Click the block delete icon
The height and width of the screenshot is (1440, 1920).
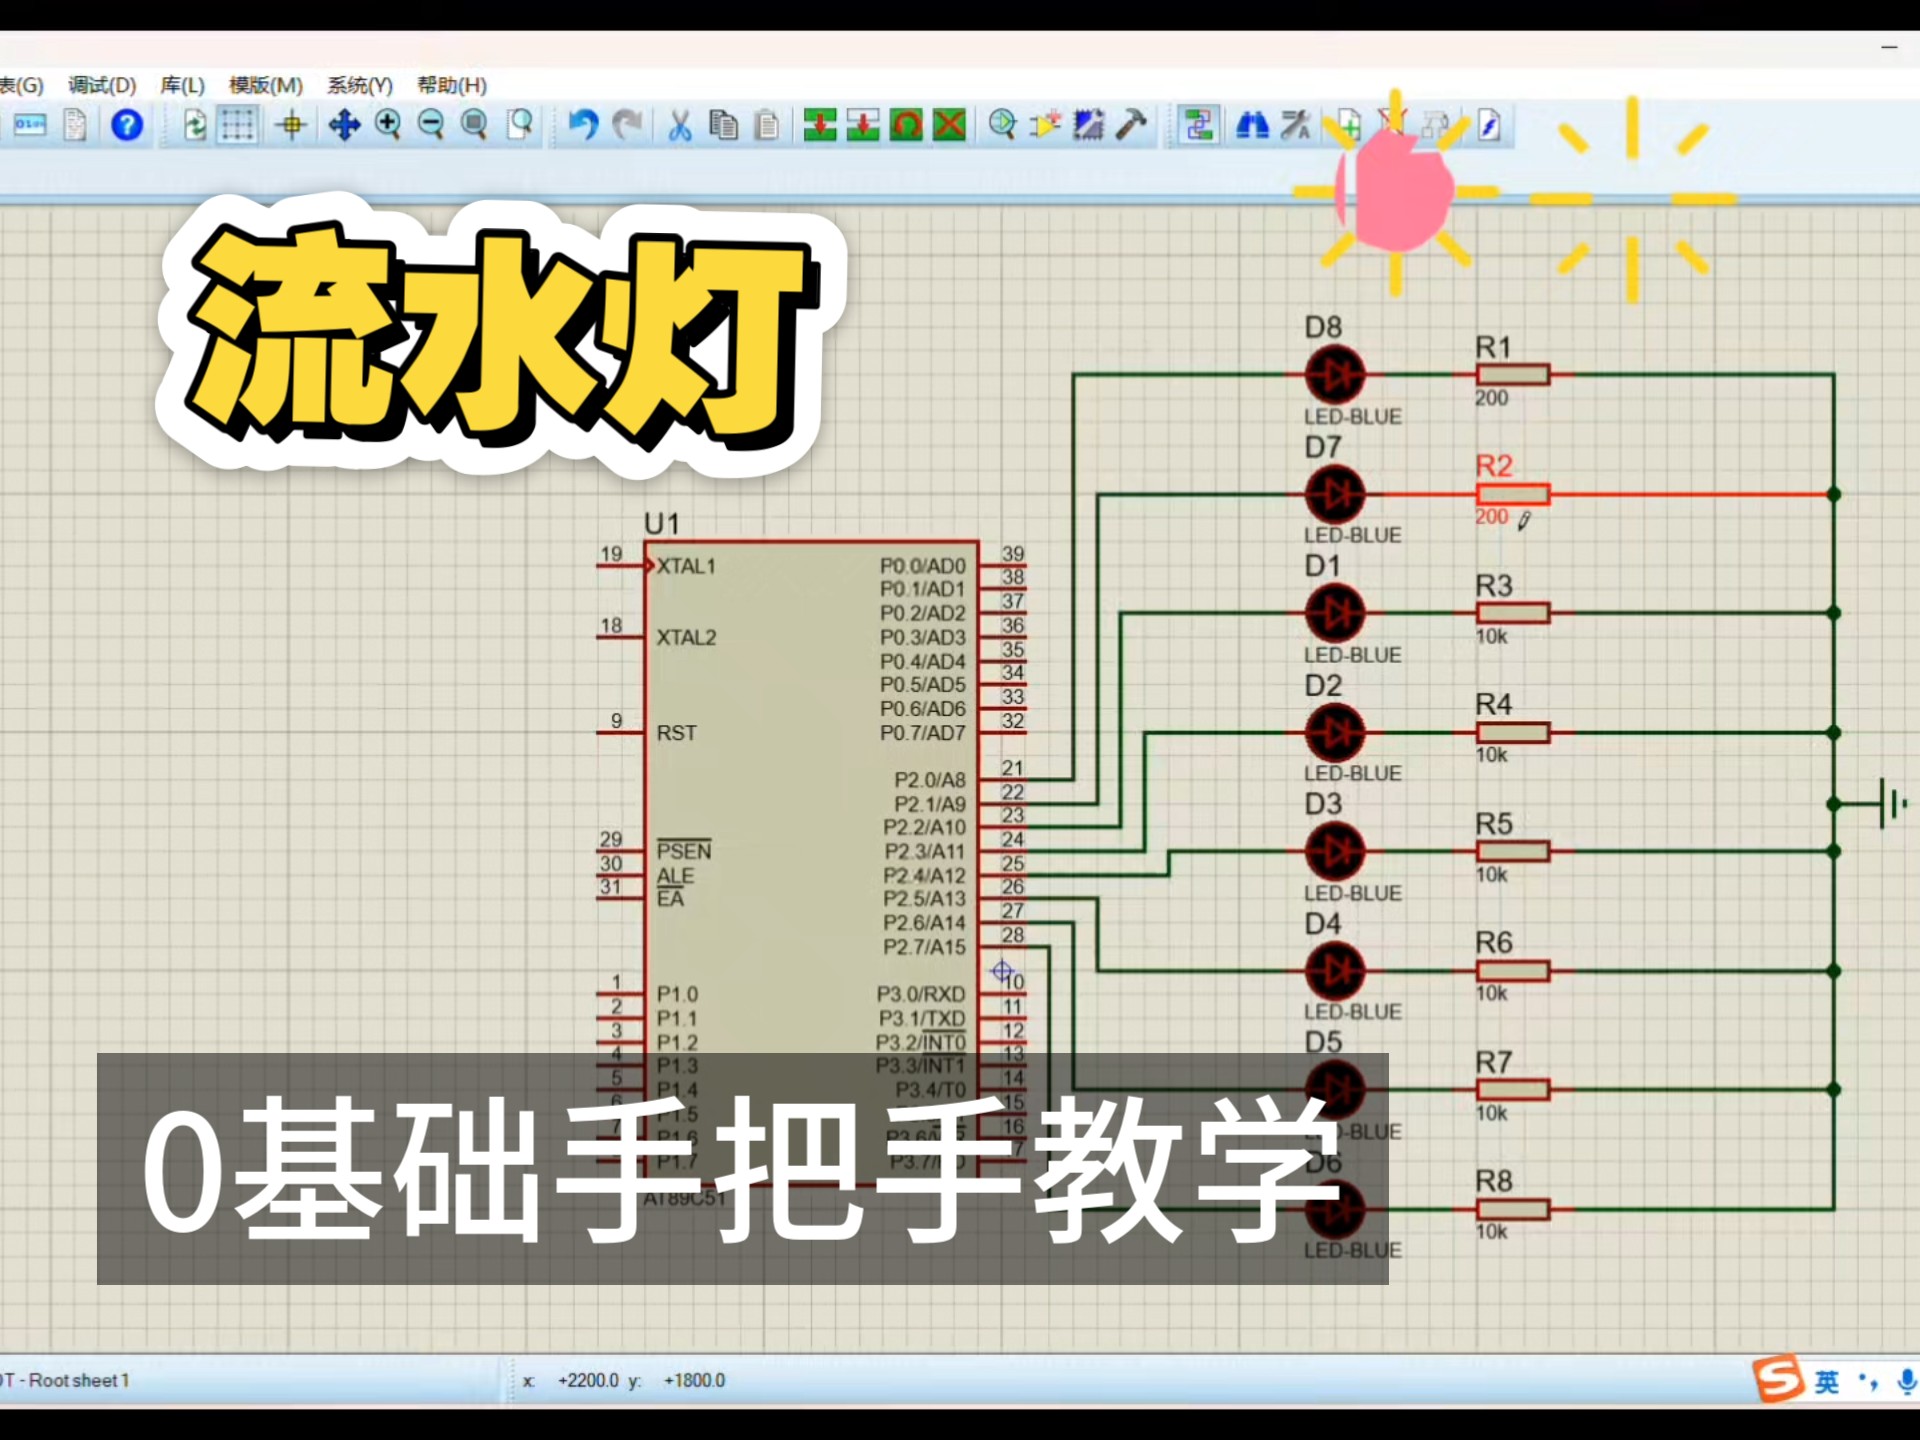949,125
